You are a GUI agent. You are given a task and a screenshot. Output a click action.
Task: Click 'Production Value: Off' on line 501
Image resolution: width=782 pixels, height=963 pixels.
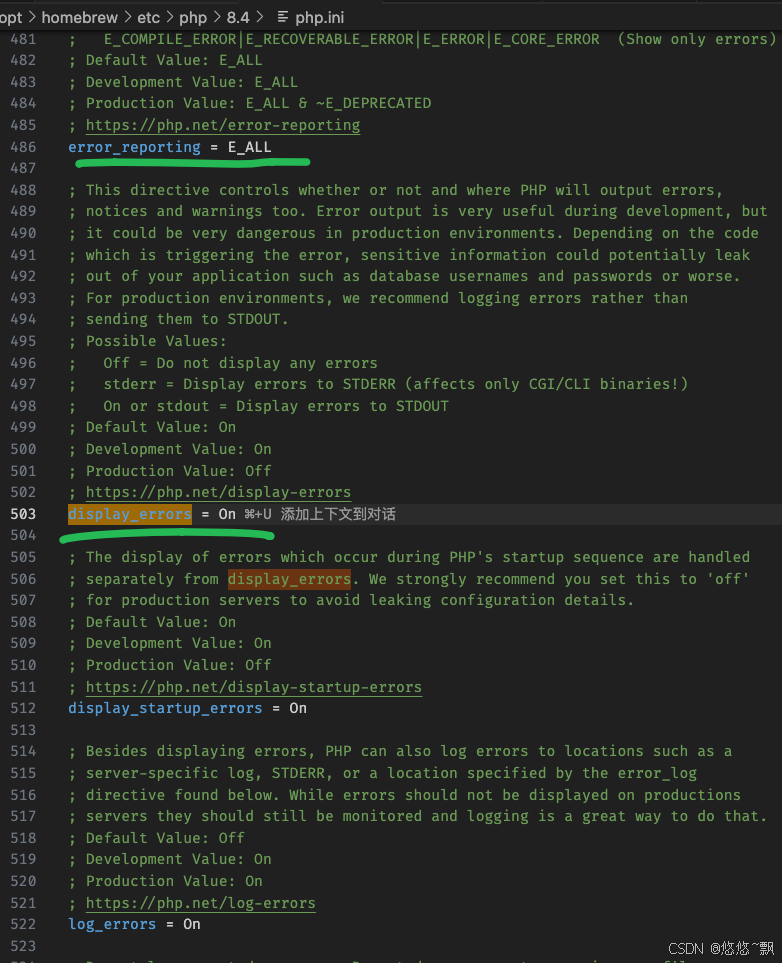[x=178, y=471]
